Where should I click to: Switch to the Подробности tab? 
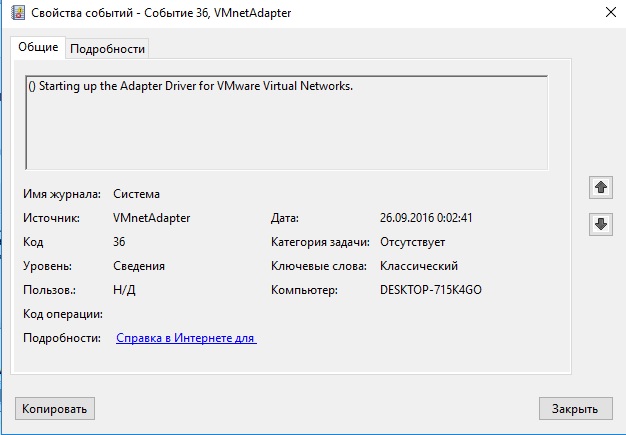(x=107, y=49)
